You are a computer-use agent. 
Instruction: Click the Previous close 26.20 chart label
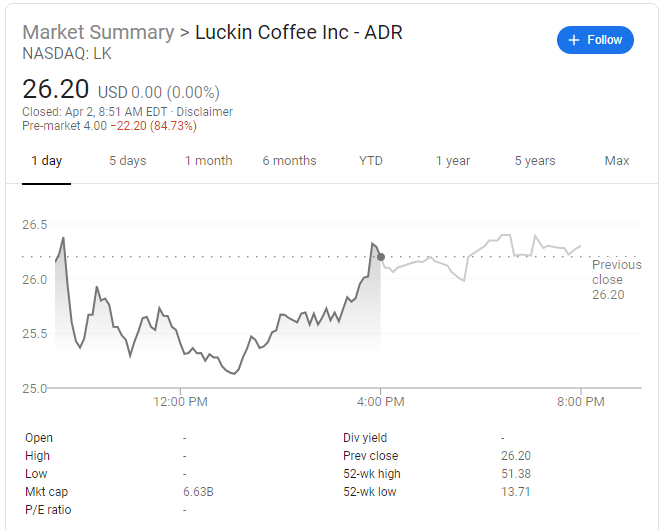(617, 280)
